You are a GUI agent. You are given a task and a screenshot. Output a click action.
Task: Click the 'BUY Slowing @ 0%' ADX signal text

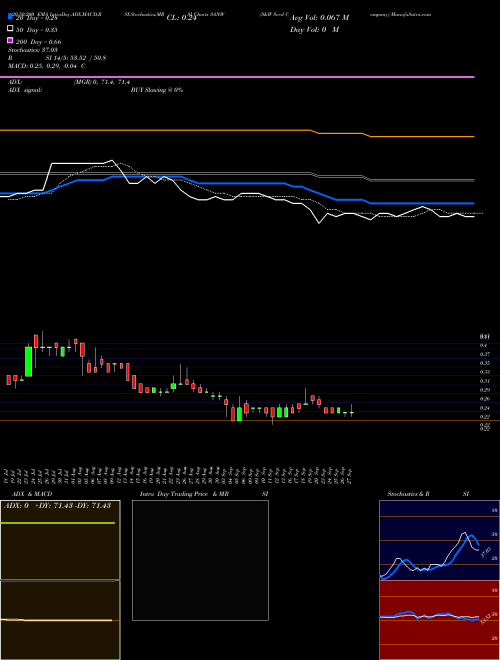point(157,90)
